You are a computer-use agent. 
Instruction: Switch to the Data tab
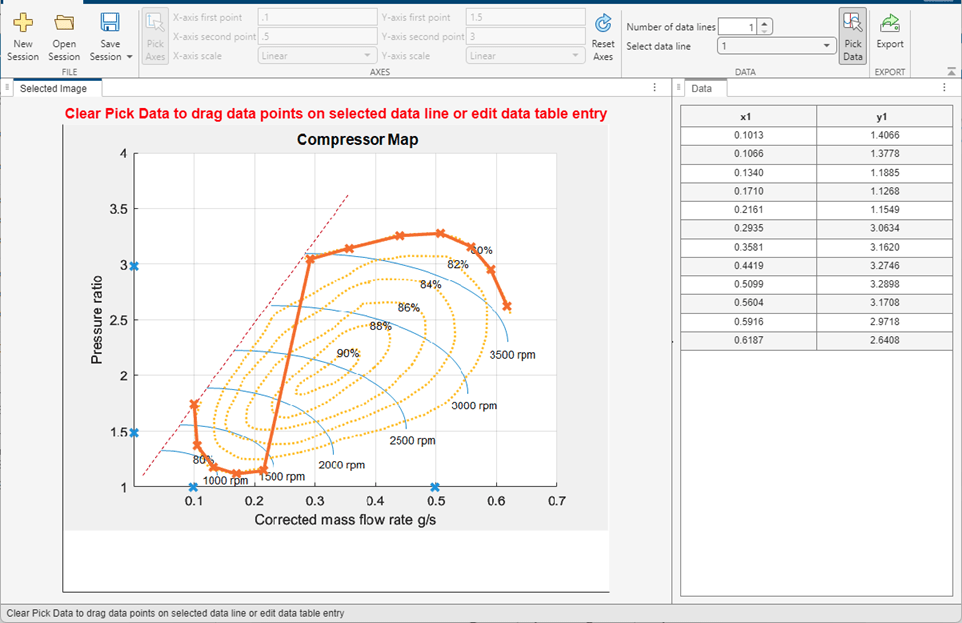tap(702, 88)
